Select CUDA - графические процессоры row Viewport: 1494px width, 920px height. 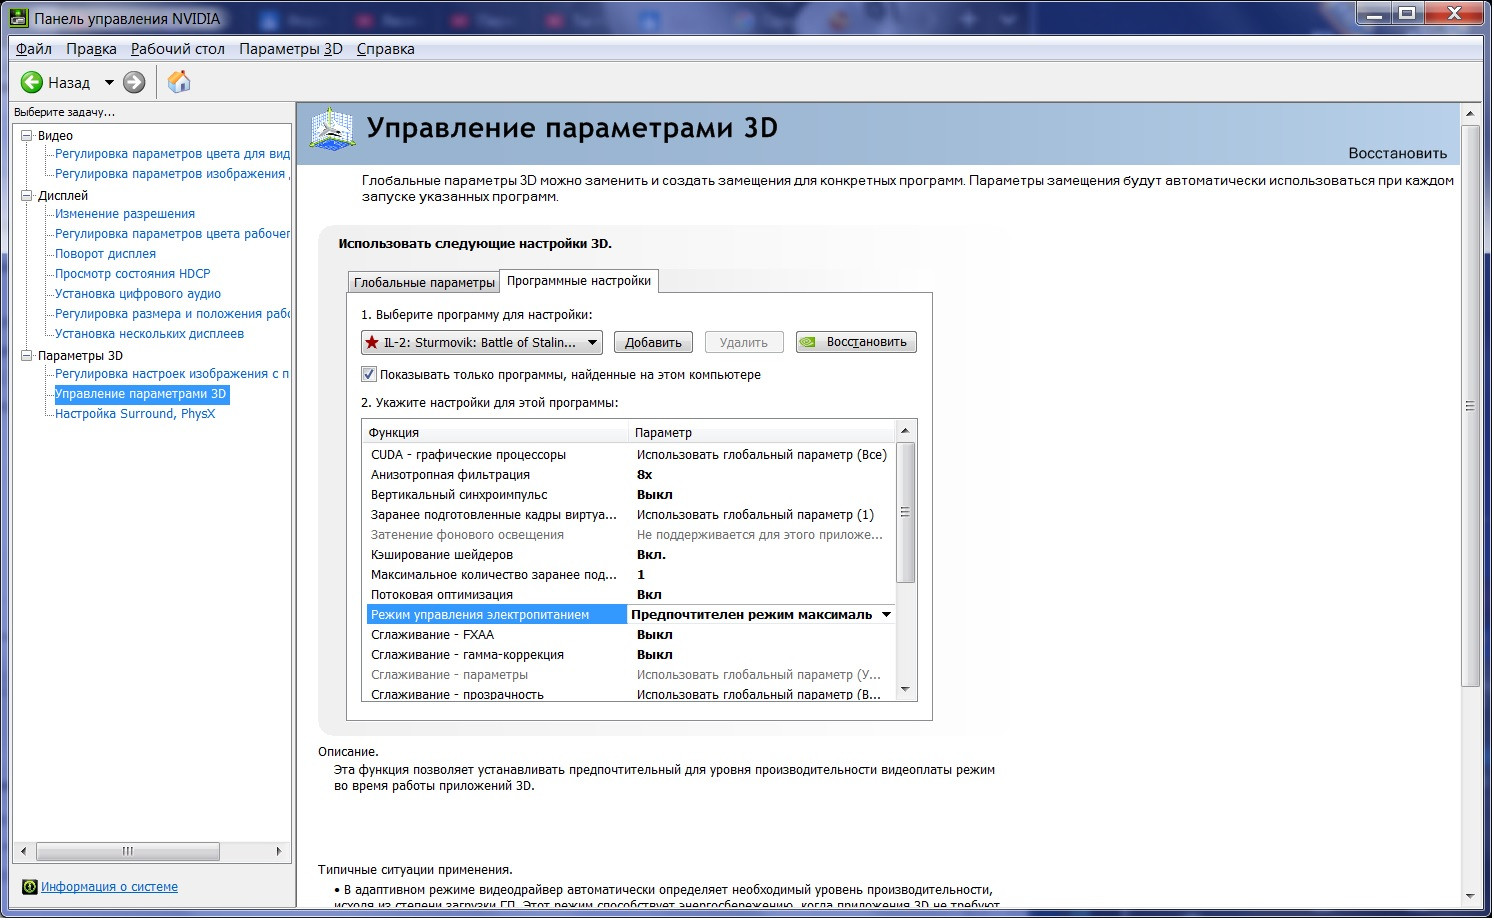pyautogui.click(x=629, y=455)
